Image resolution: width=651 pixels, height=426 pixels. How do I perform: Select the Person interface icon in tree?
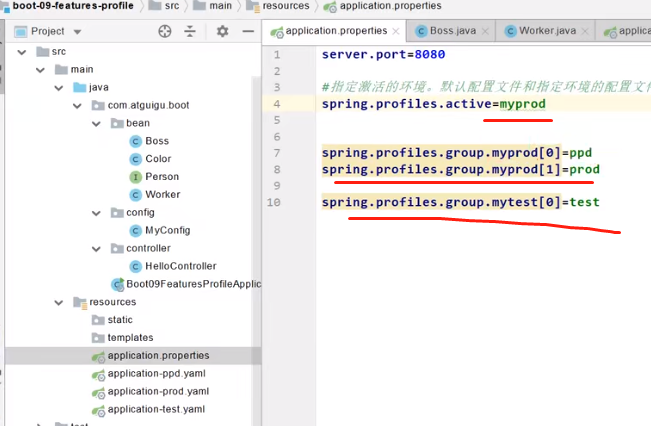[x=135, y=177]
